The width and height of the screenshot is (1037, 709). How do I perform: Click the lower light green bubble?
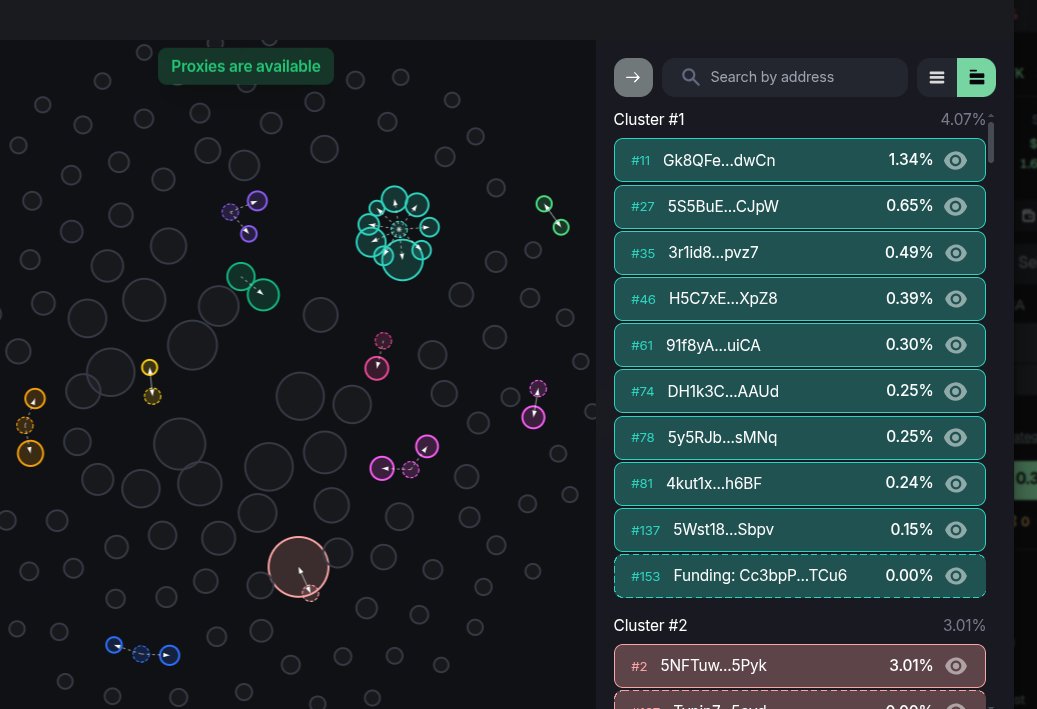click(561, 228)
